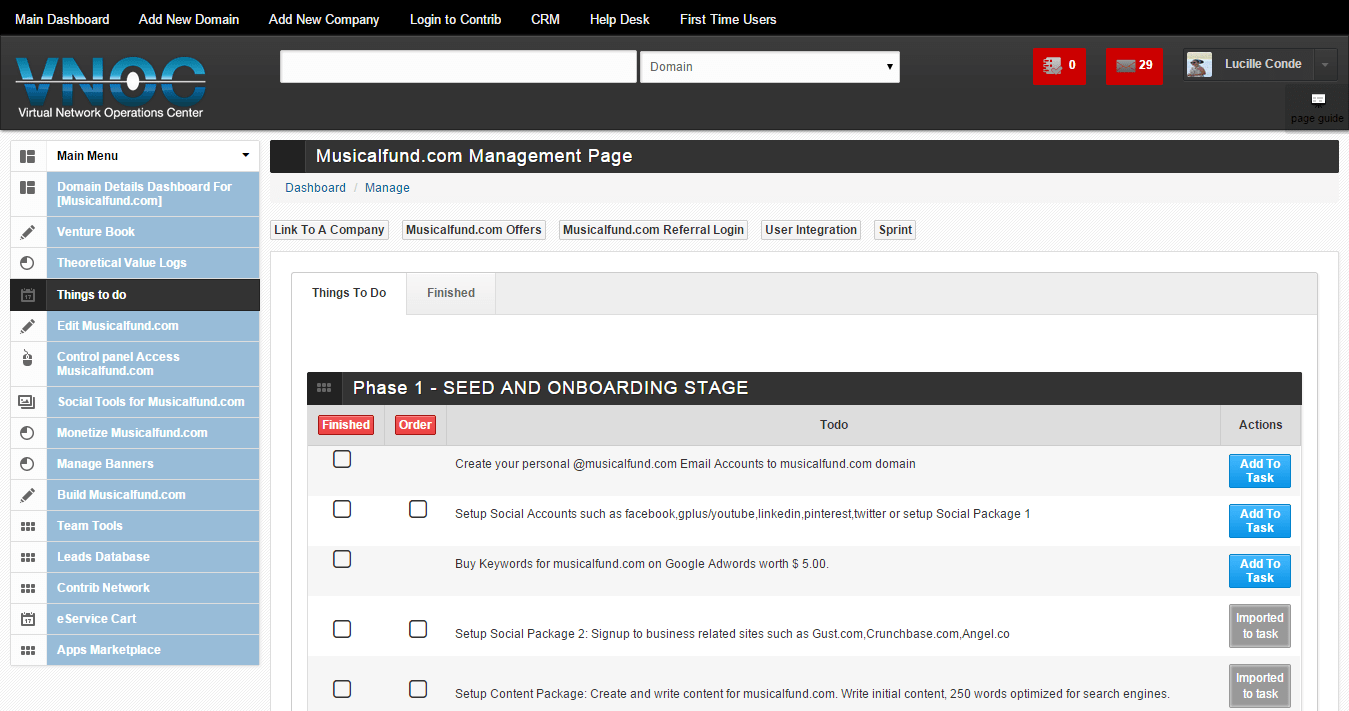The height and width of the screenshot is (711, 1349).
Task: Click the pie icon beside Monetize Musicalfund.com
Action: [x=28, y=433]
